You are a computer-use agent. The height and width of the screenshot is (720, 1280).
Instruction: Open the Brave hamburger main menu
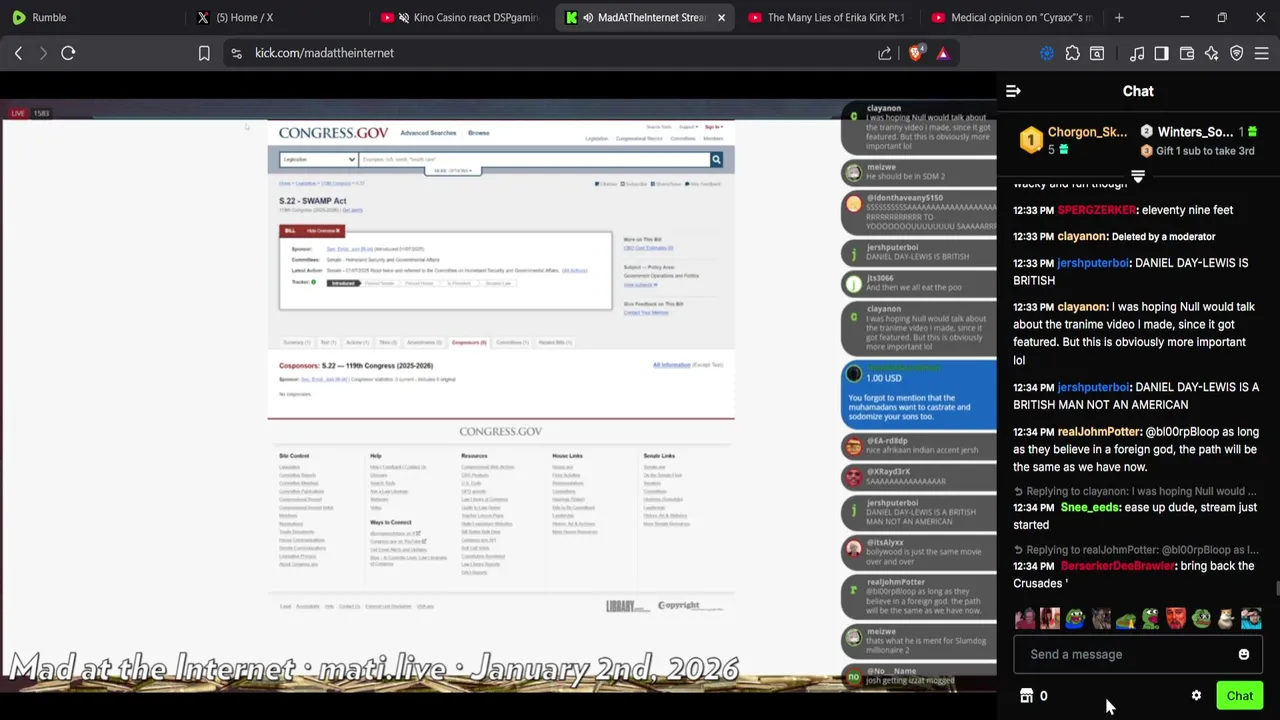point(1262,53)
